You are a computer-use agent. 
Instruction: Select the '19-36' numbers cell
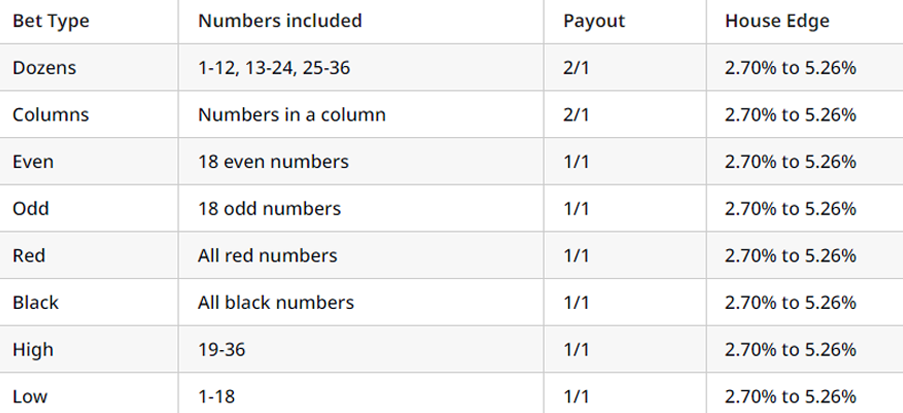[221, 349]
